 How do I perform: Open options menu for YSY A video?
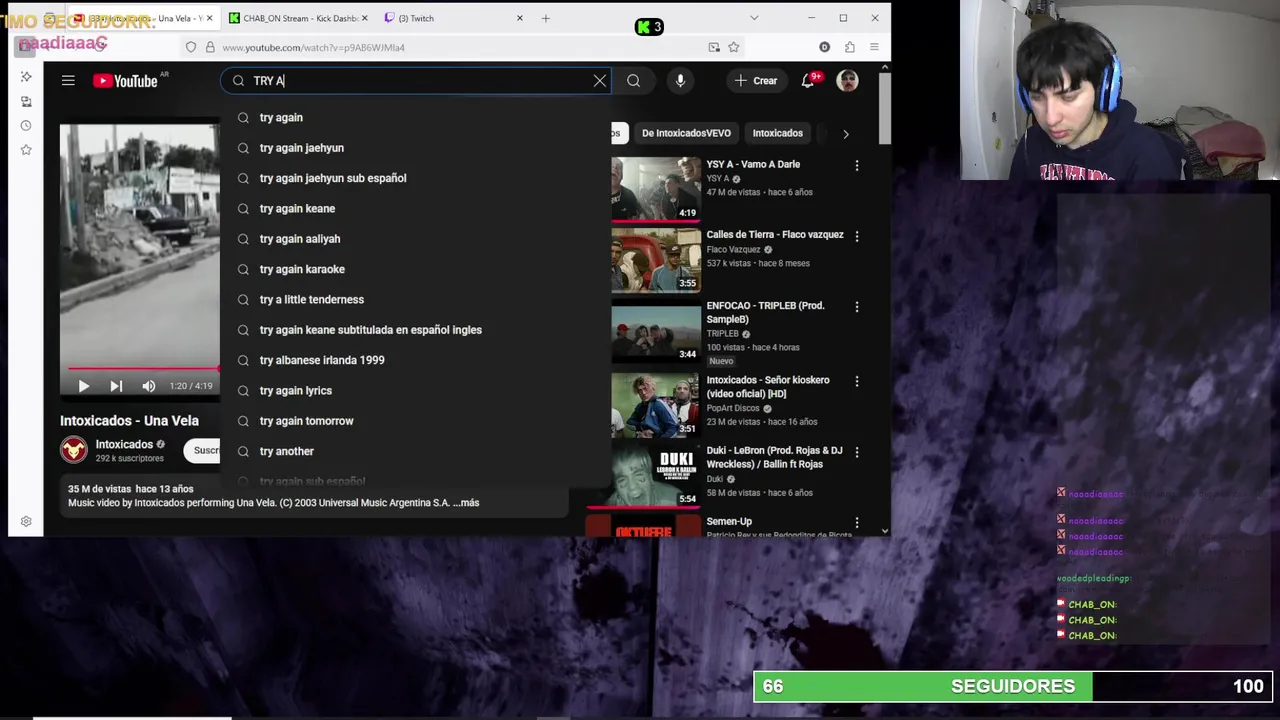(x=857, y=165)
